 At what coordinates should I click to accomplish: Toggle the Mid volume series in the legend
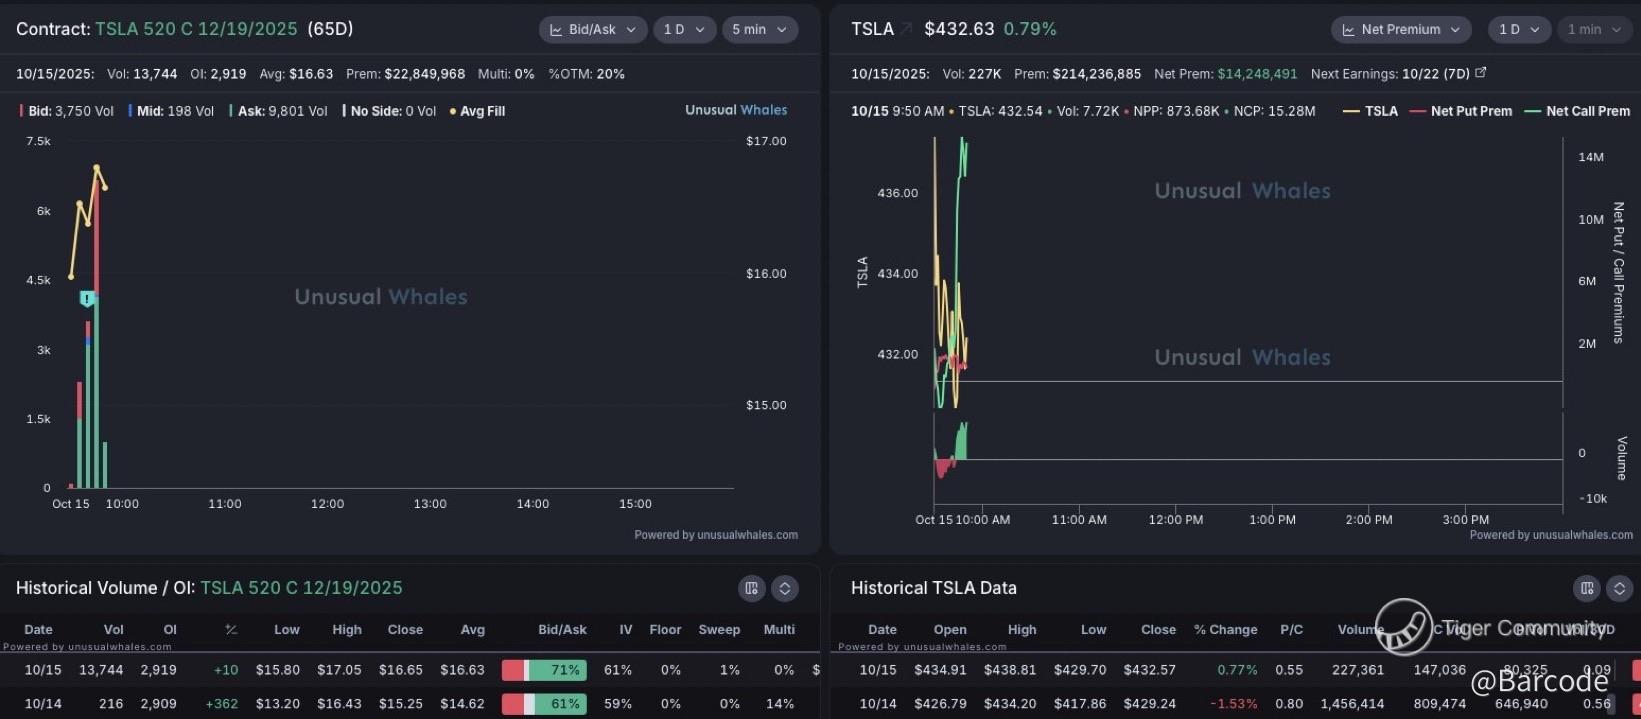coord(171,111)
